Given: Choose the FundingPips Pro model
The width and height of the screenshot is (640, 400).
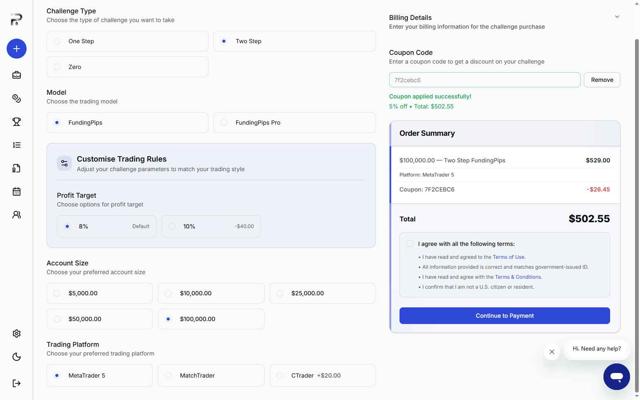Looking at the screenshot, I should tap(294, 122).
